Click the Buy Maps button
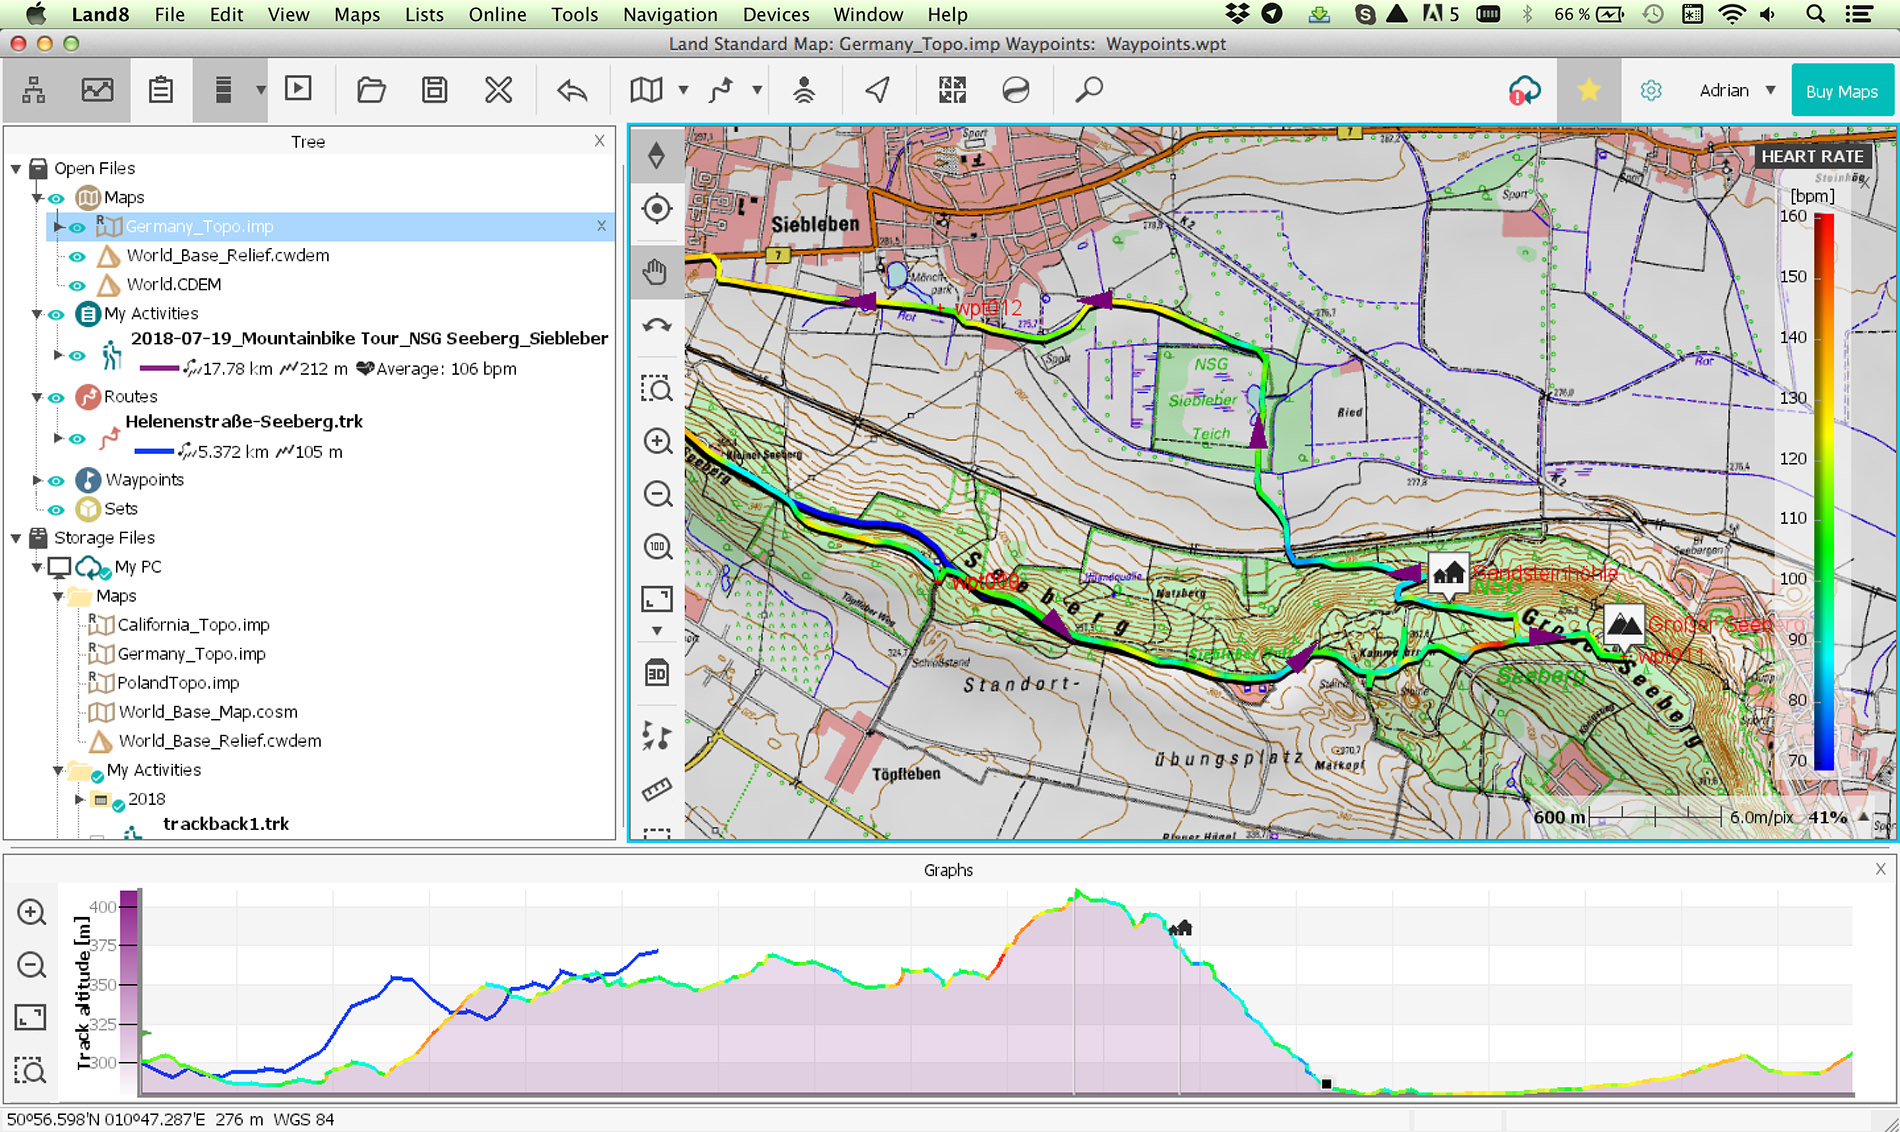 click(1841, 91)
